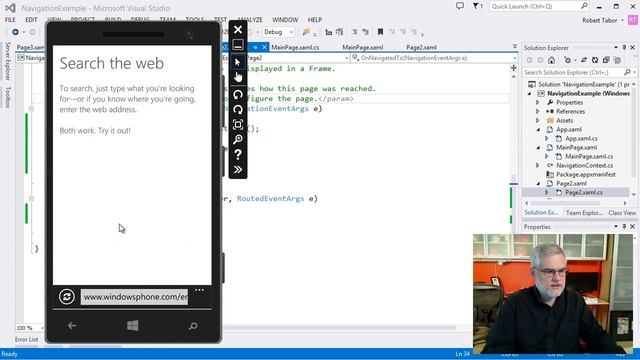Collapse the App.xaml node
Screen dimensions: 640x360
click(x=538, y=129)
